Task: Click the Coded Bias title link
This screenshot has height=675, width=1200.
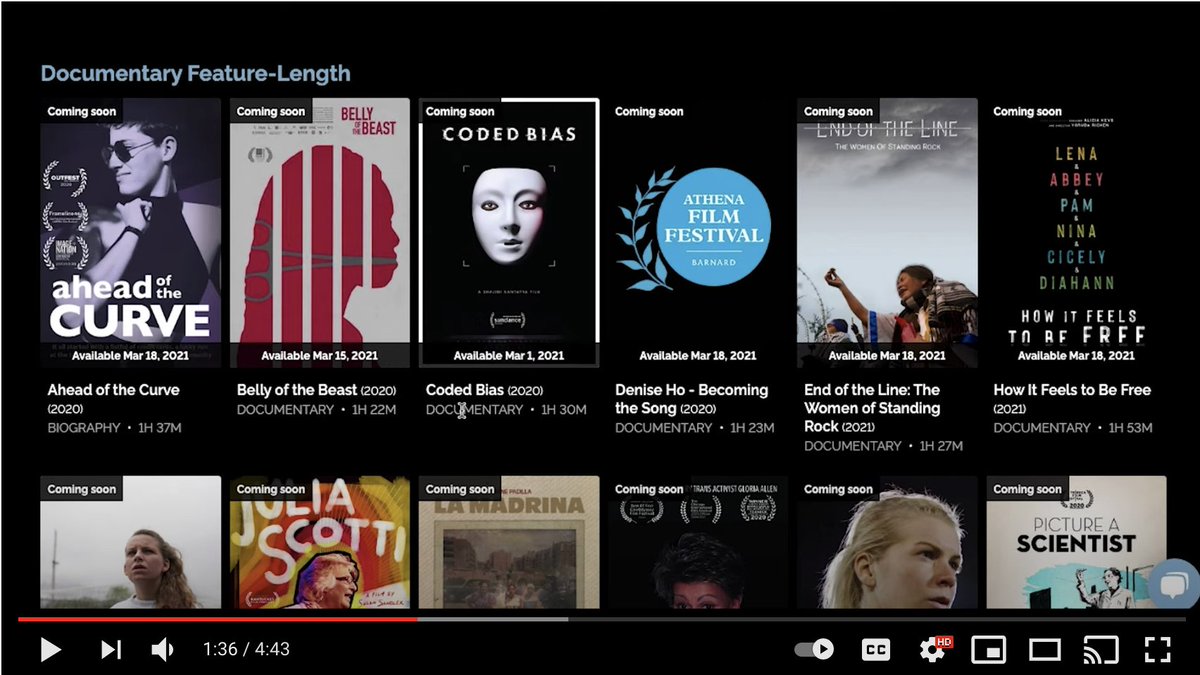Action: [x=466, y=390]
